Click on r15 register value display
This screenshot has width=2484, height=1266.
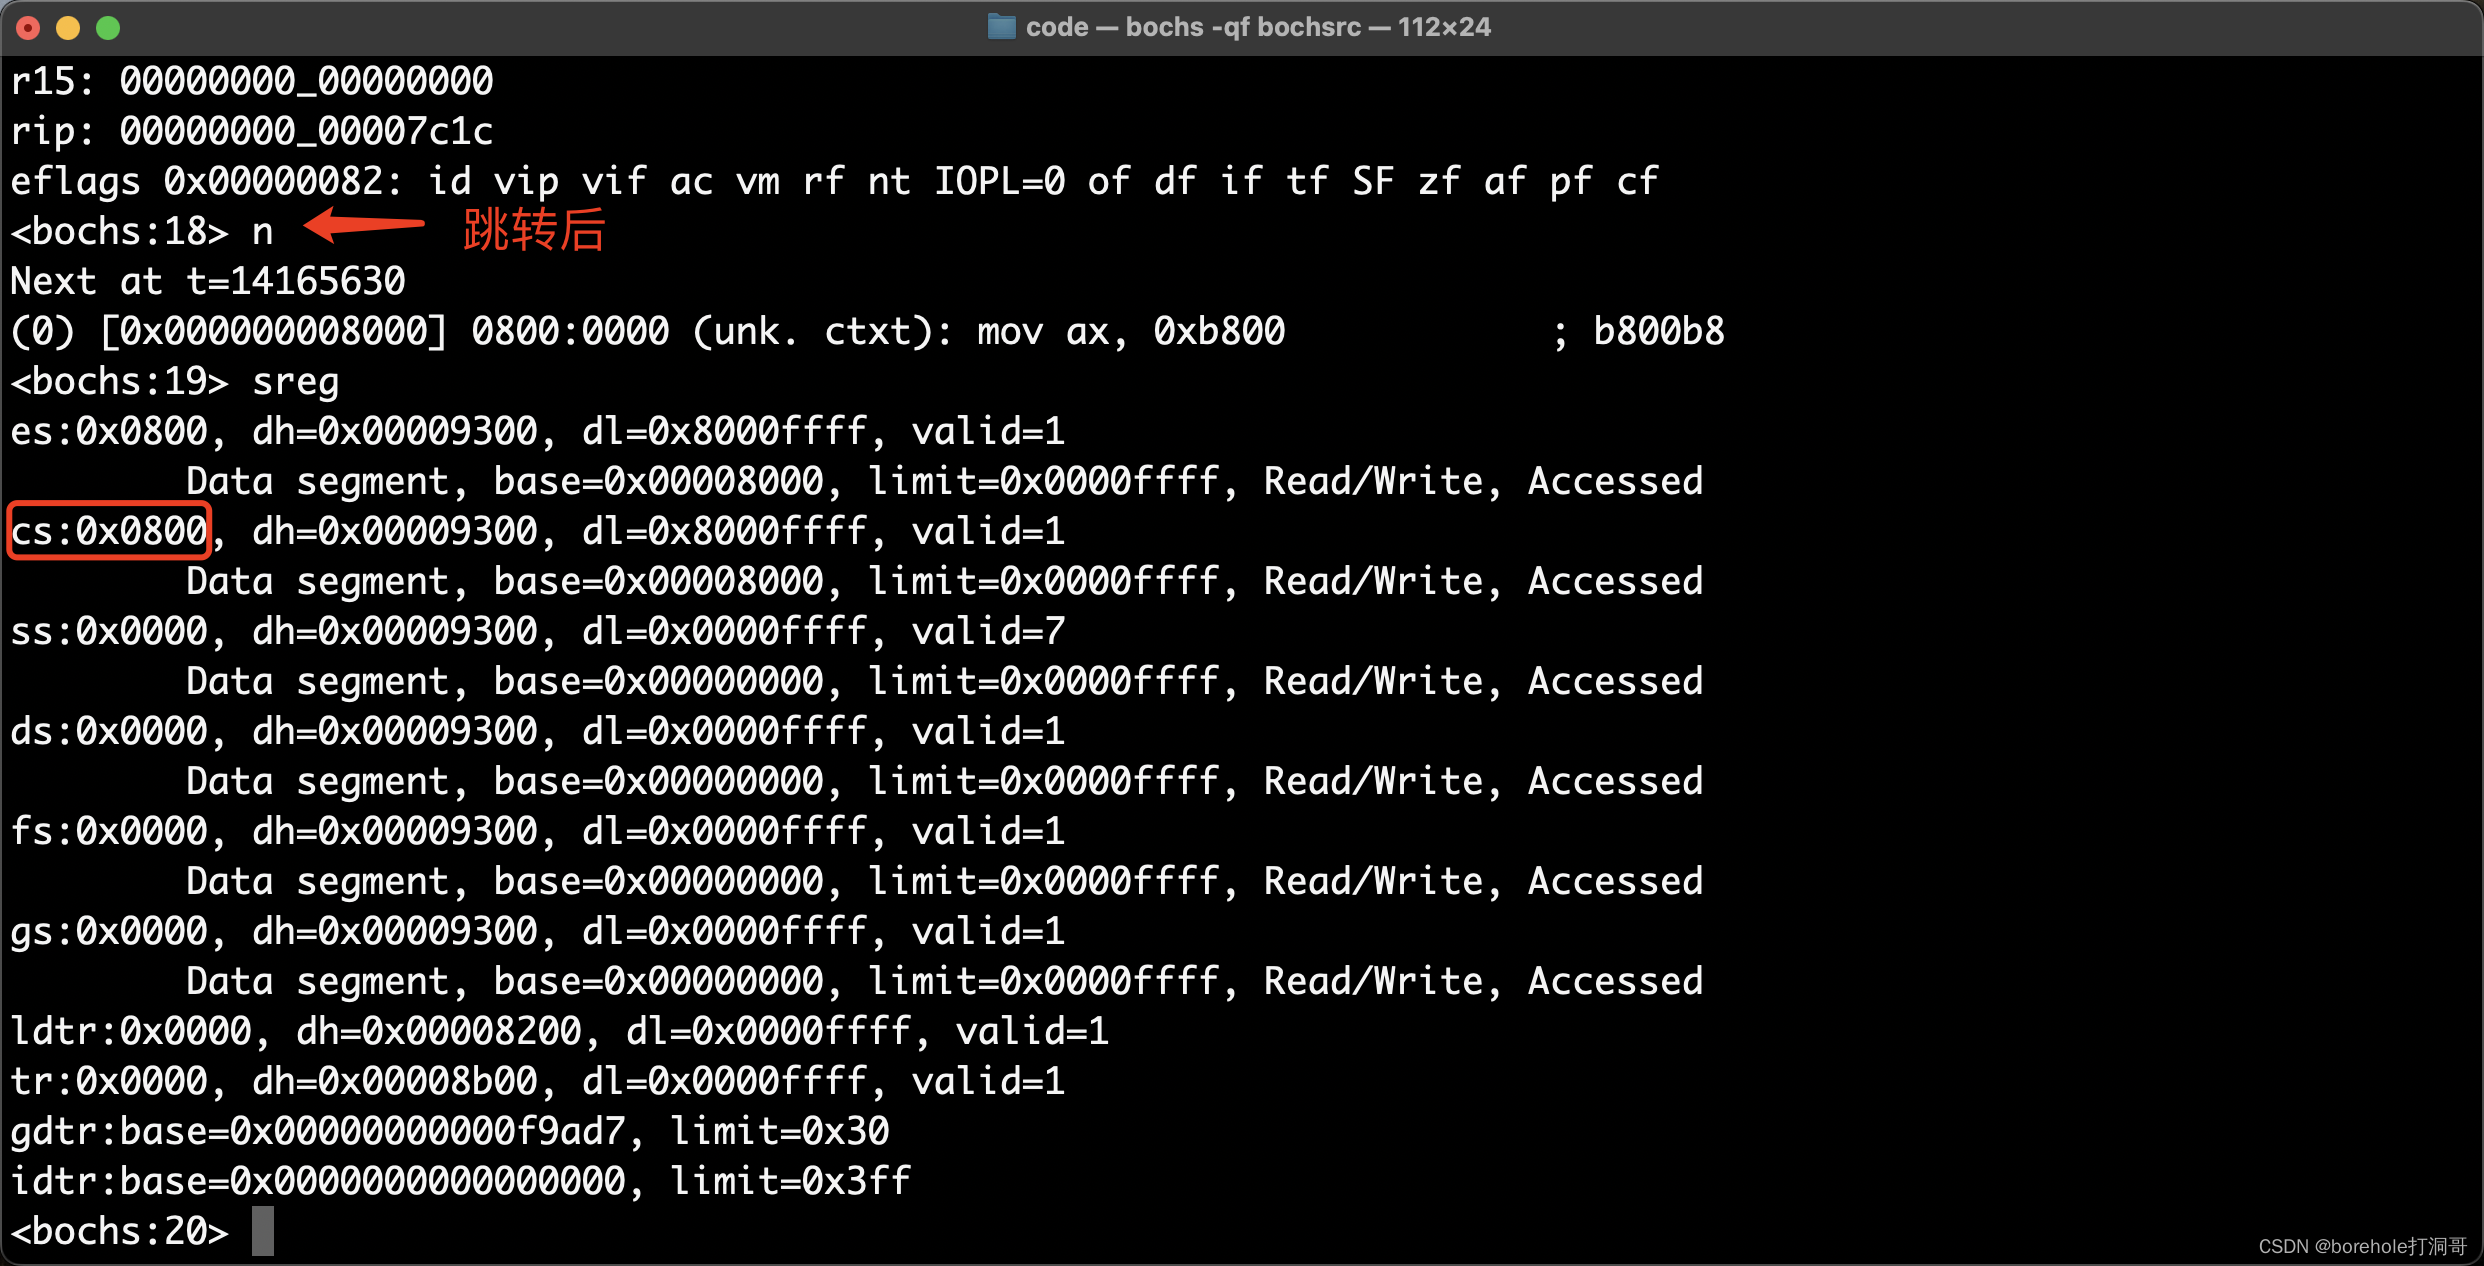[257, 76]
